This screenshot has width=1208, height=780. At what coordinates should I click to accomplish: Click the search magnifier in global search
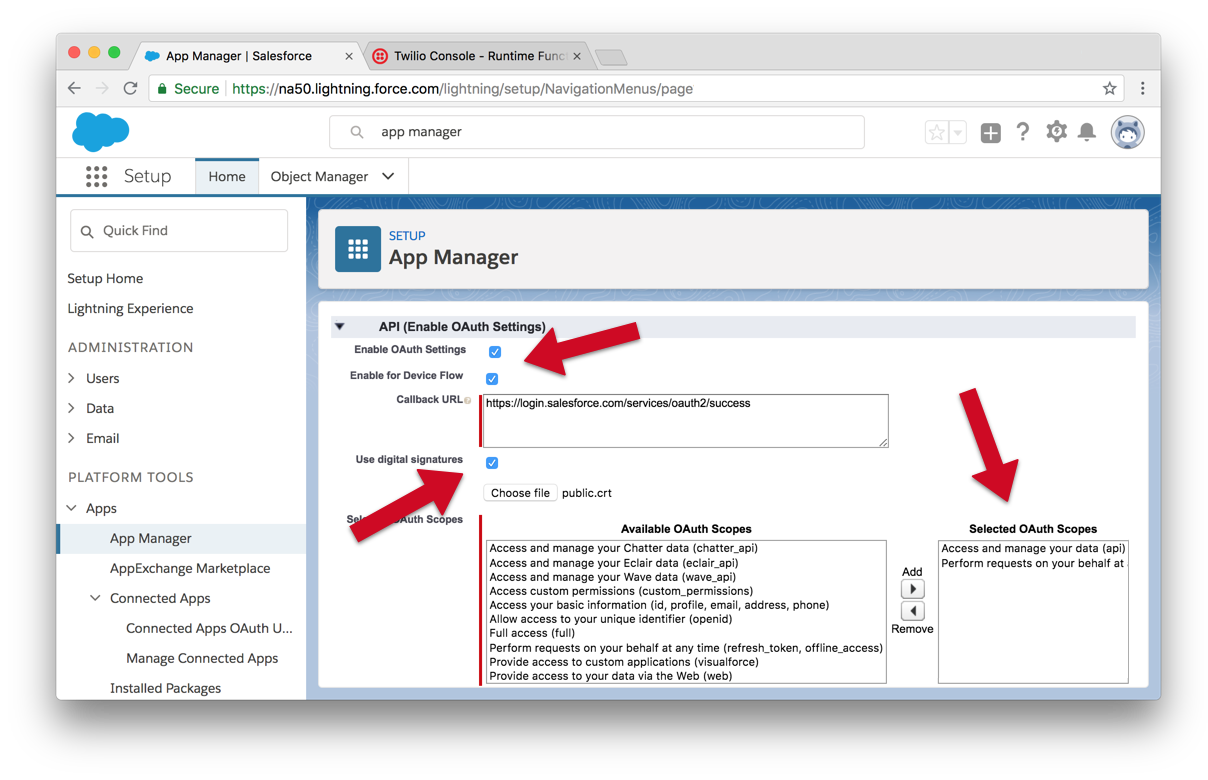click(356, 132)
